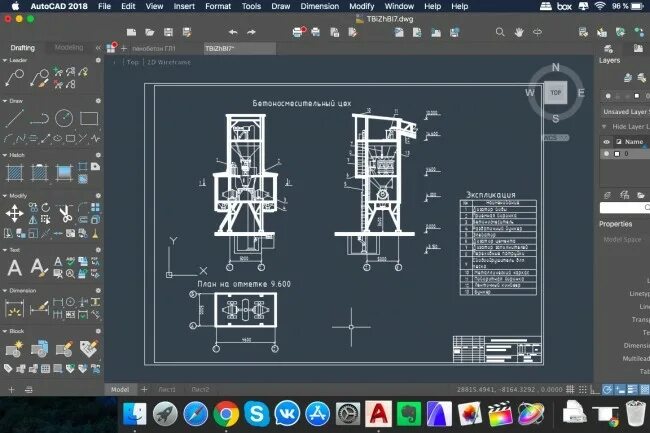
Task: Collapse the tool palette with double chevron
Action: (98, 48)
